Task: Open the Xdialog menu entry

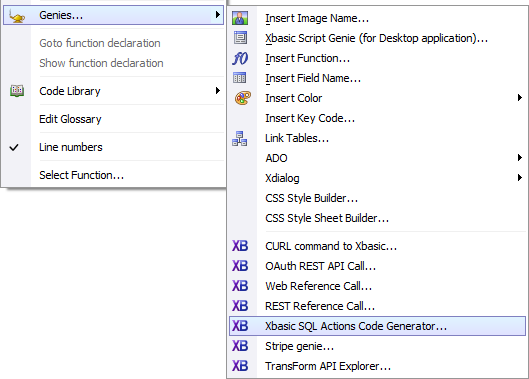Action: (x=377, y=178)
